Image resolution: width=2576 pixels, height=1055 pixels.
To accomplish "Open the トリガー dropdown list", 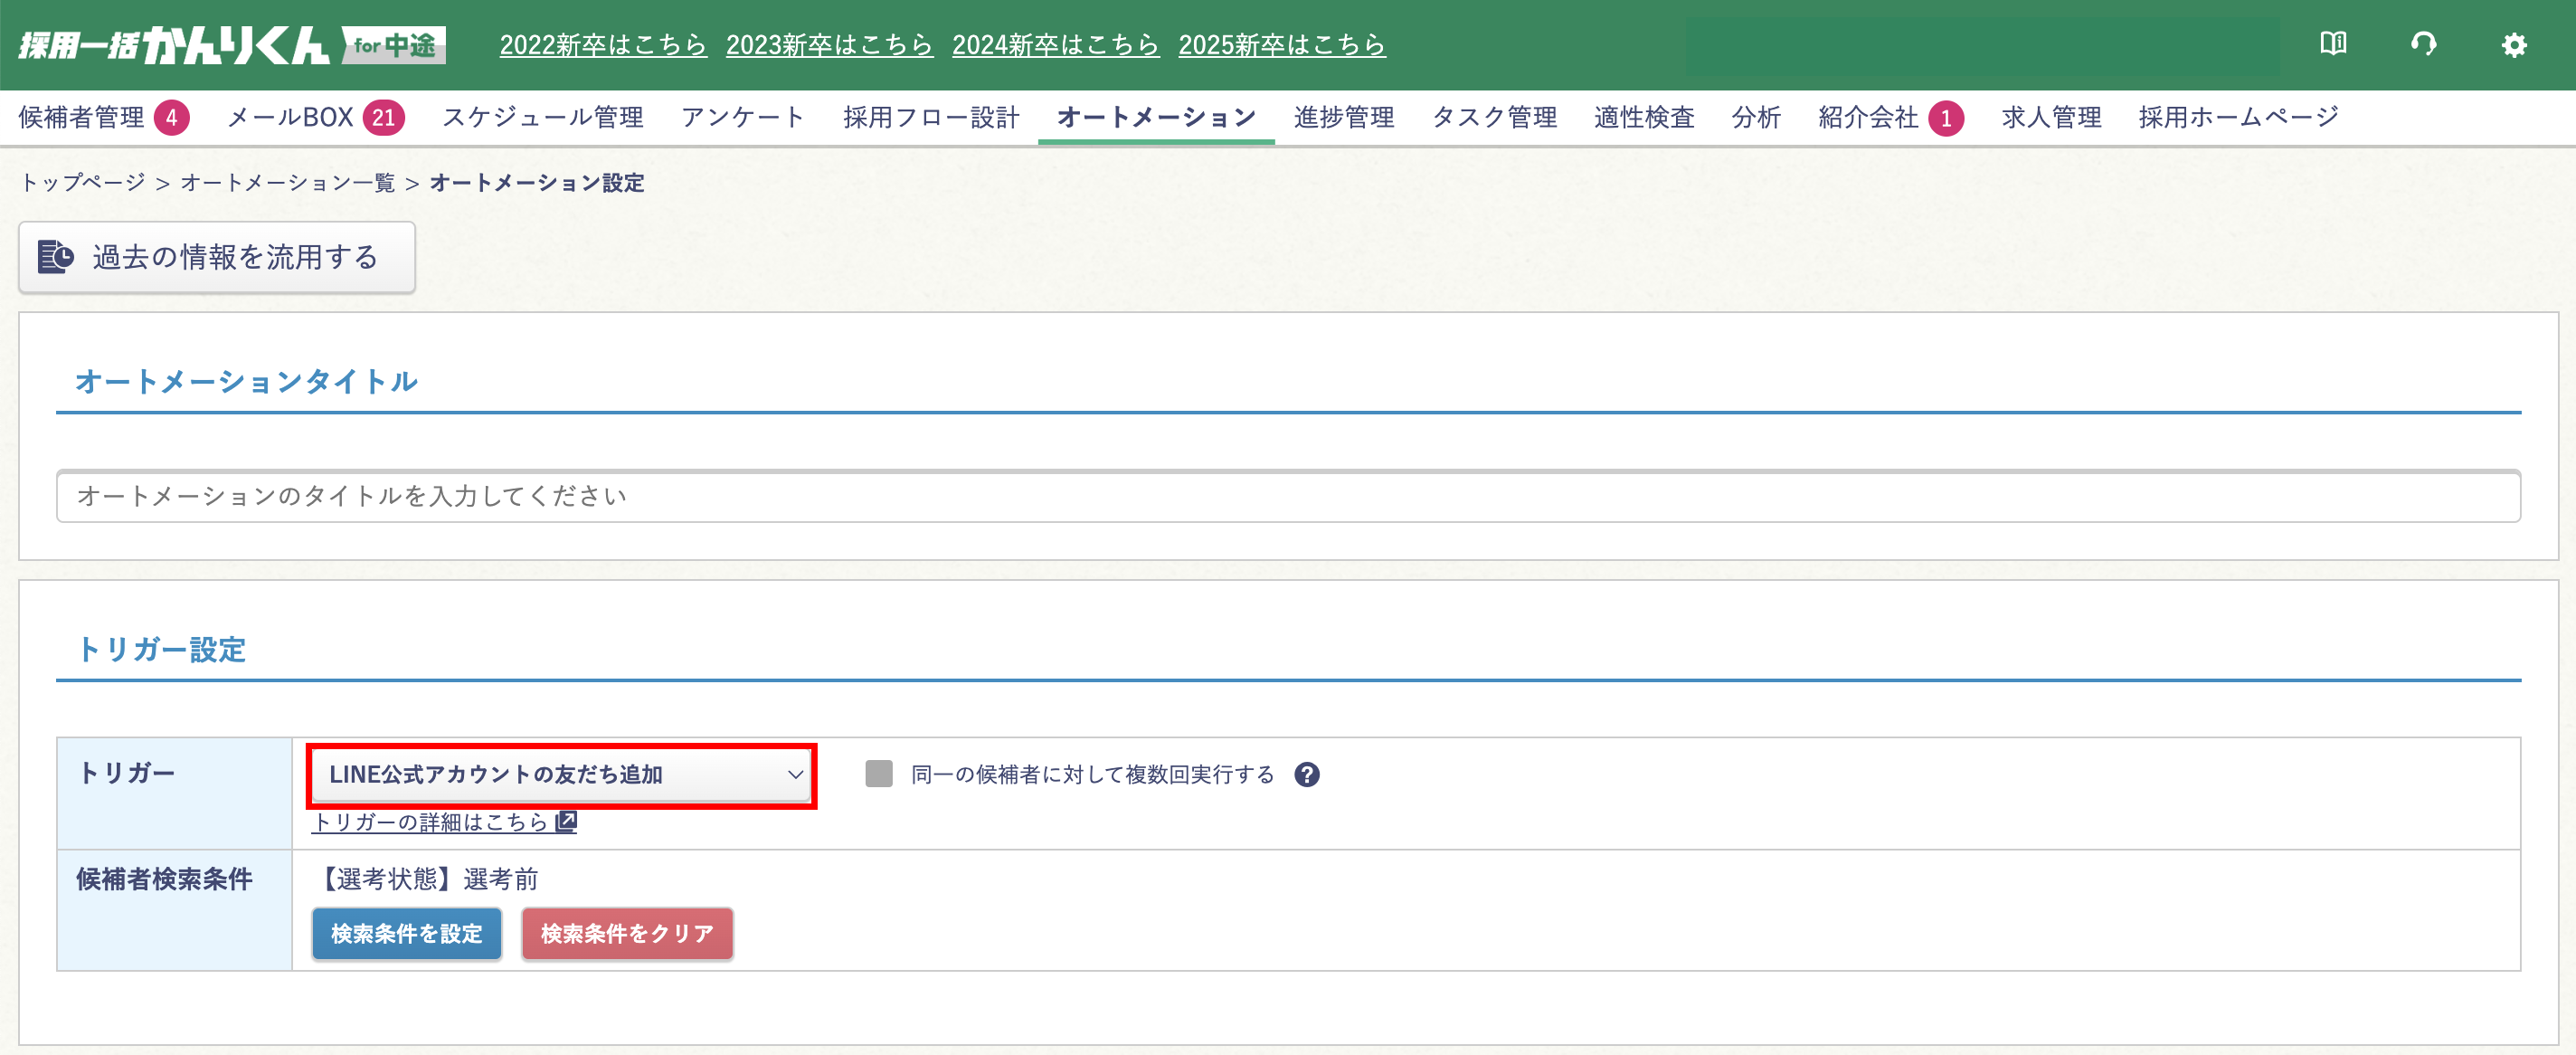I will click(x=562, y=775).
